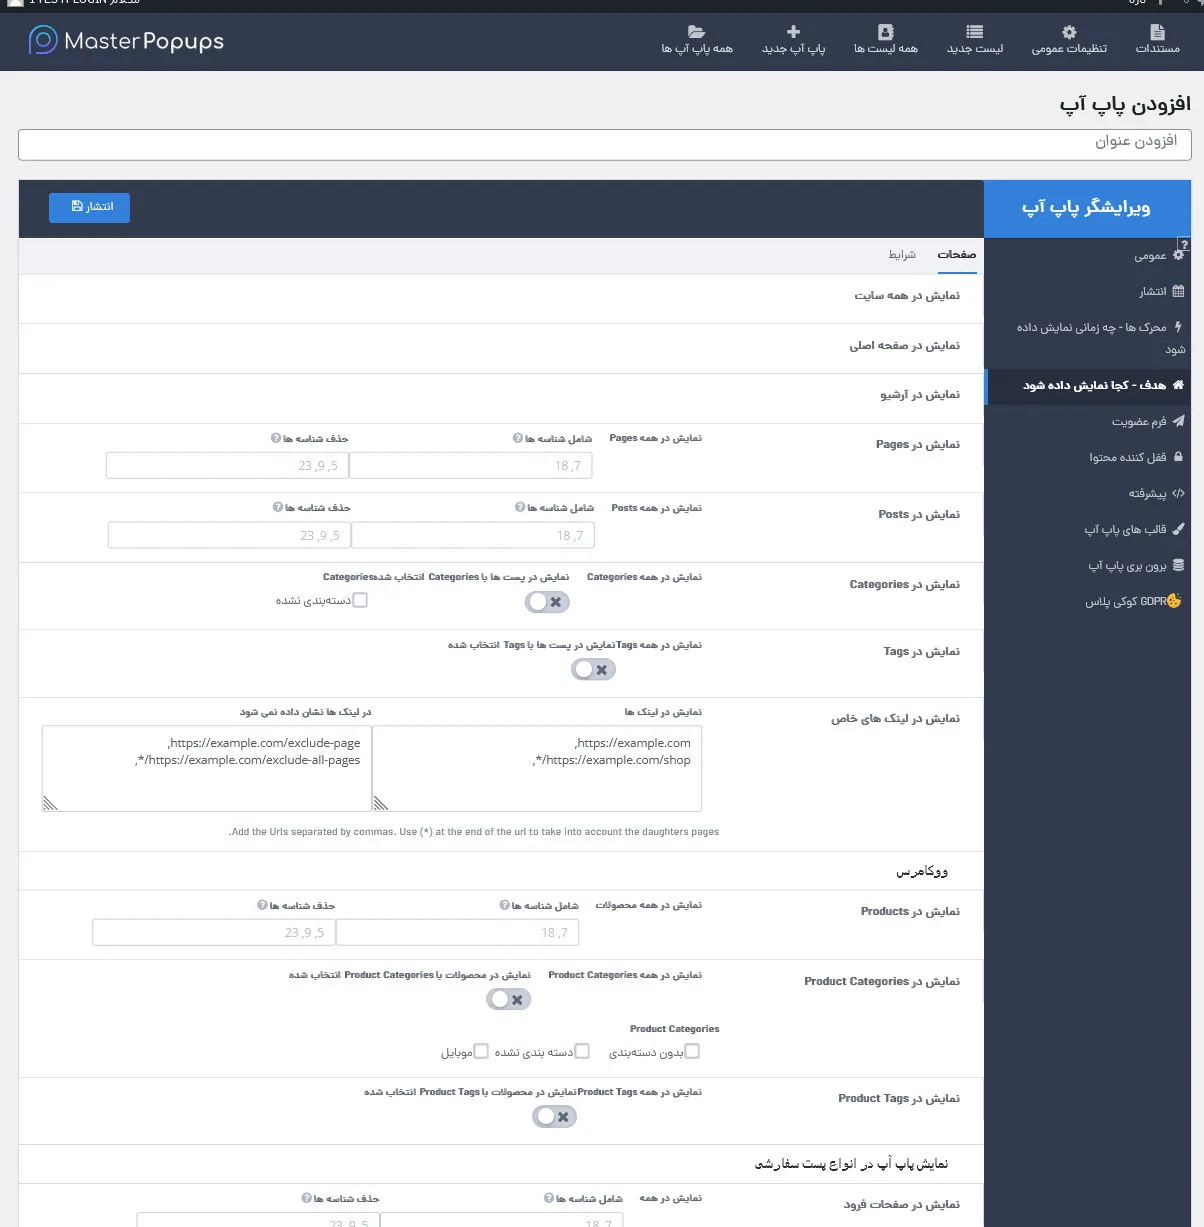The image size is (1204, 1227).
Task: Open مستندات documentation icon in top nav
Action: point(1157,32)
